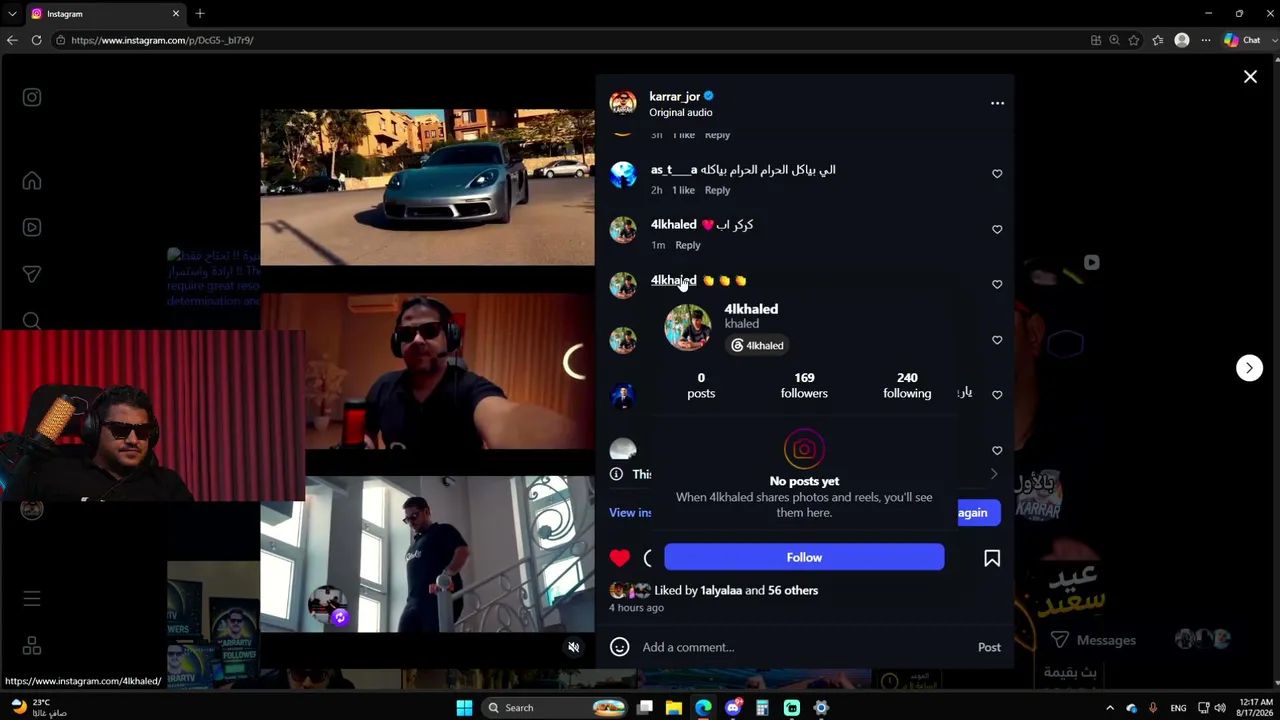Open the hamburger More menu in the sidebar
The image size is (1280, 720).
click(x=32, y=599)
